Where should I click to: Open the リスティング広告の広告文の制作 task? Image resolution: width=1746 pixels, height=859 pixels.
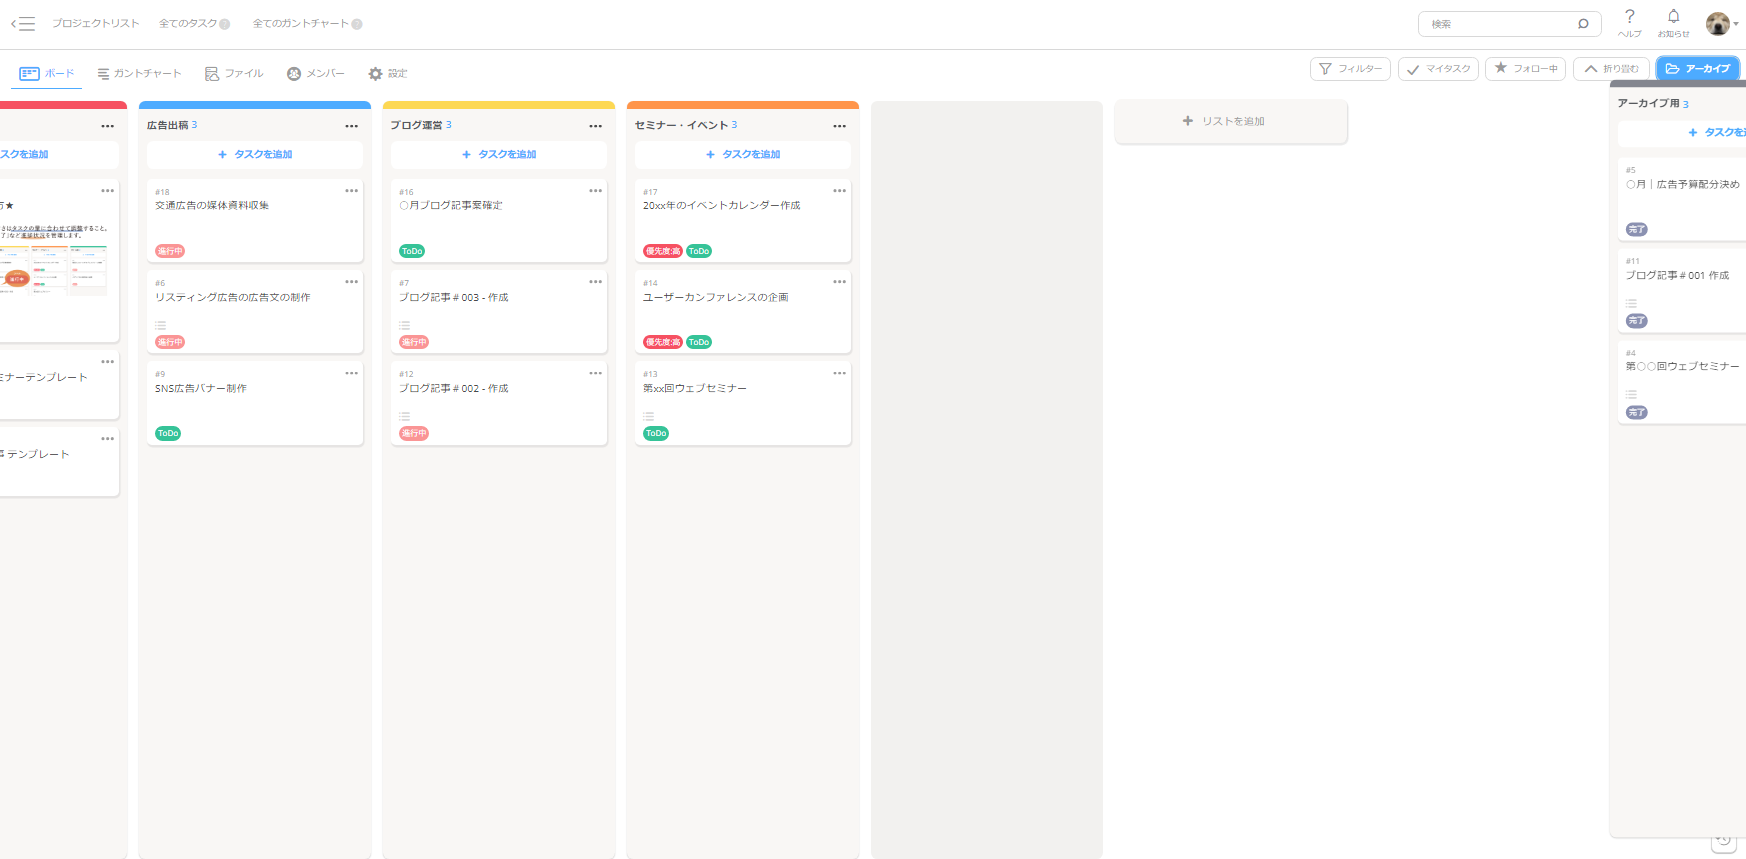click(x=255, y=311)
